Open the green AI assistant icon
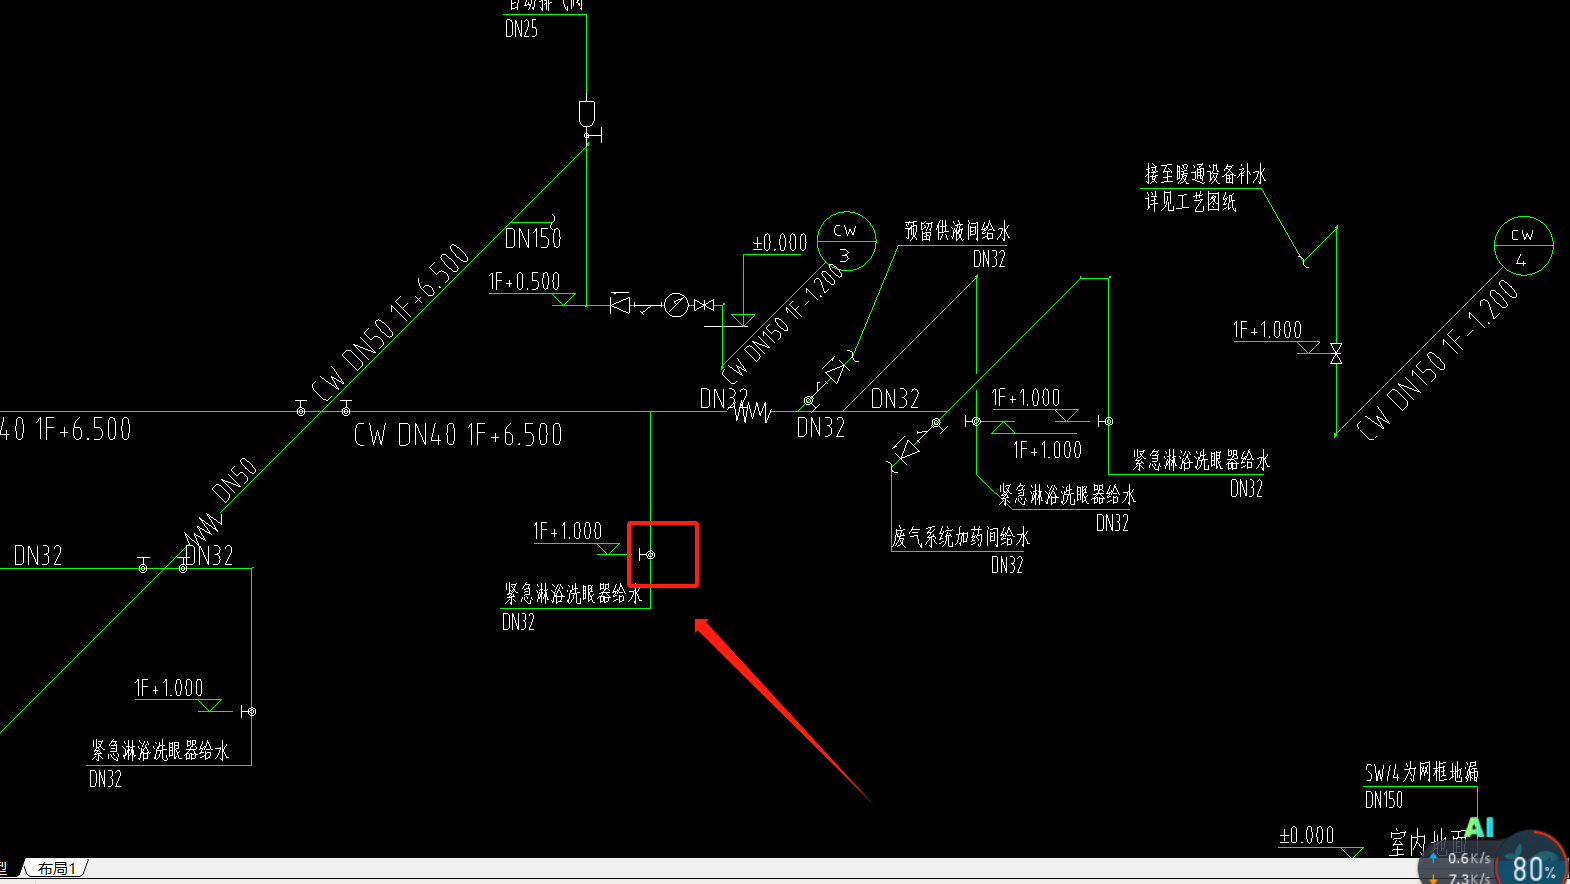The image size is (1570, 884). point(1480,827)
